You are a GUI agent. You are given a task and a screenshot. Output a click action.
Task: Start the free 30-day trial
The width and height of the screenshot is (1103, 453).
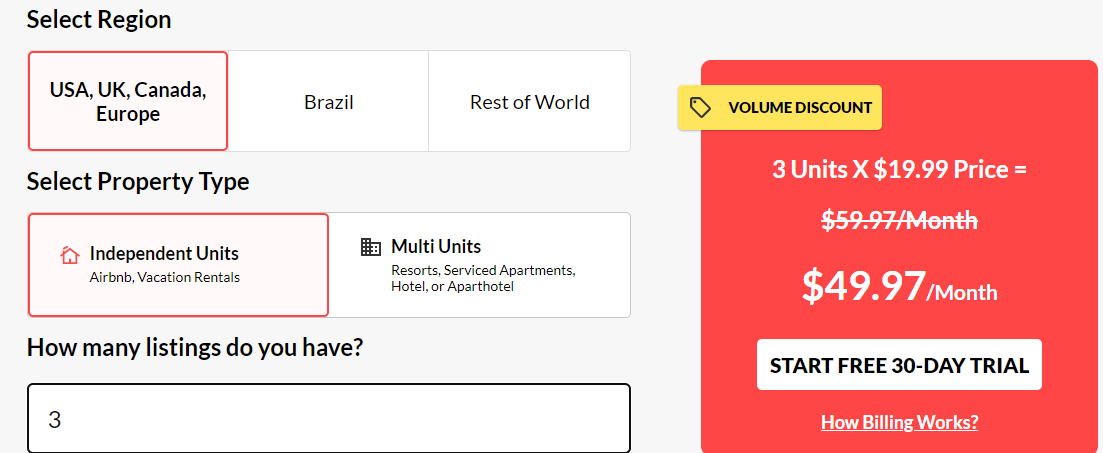click(899, 365)
